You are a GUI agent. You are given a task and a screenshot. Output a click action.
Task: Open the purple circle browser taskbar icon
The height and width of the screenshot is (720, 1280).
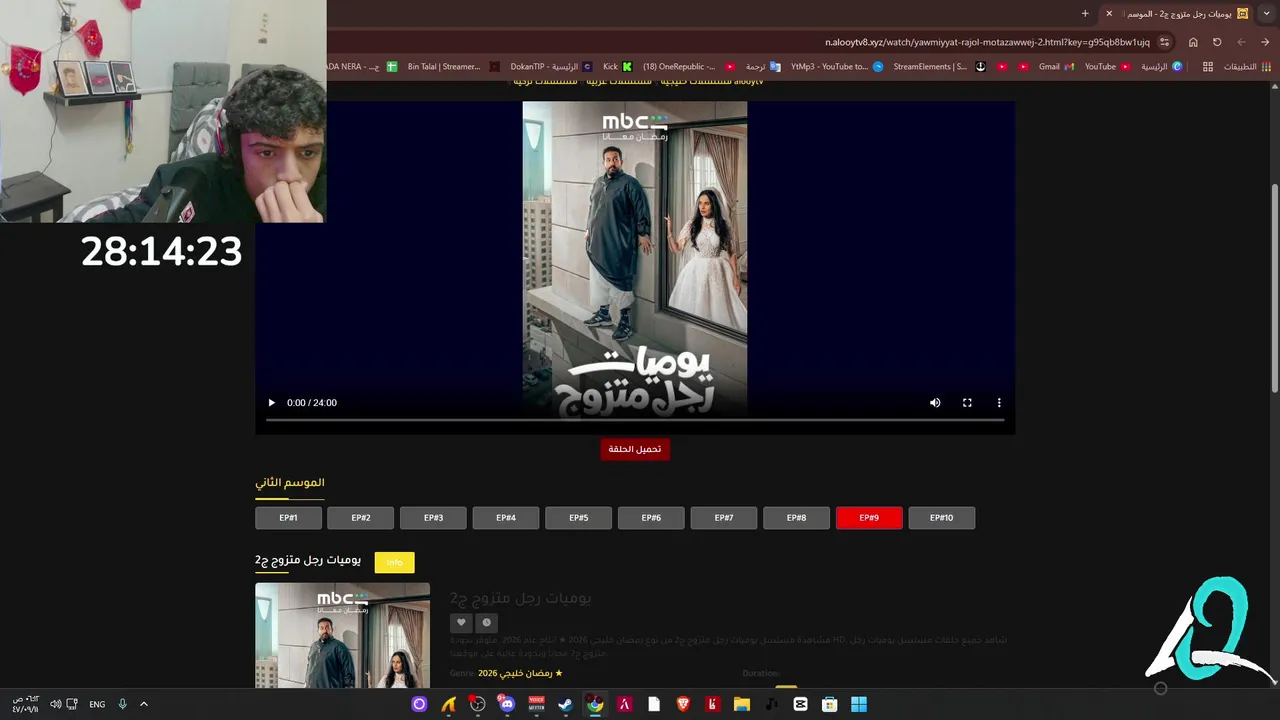[x=419, y=704]
